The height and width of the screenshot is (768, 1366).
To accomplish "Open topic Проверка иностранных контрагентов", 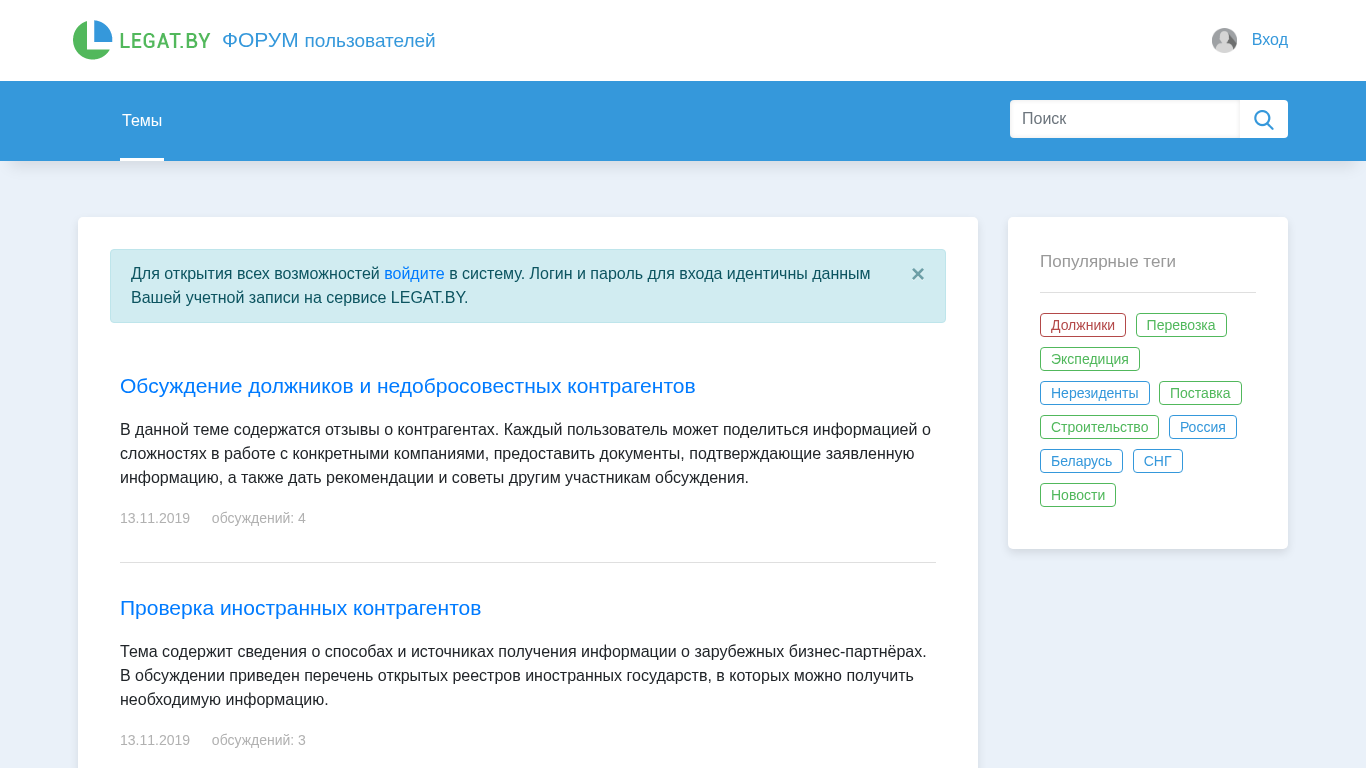I will [x=300, y=608].
